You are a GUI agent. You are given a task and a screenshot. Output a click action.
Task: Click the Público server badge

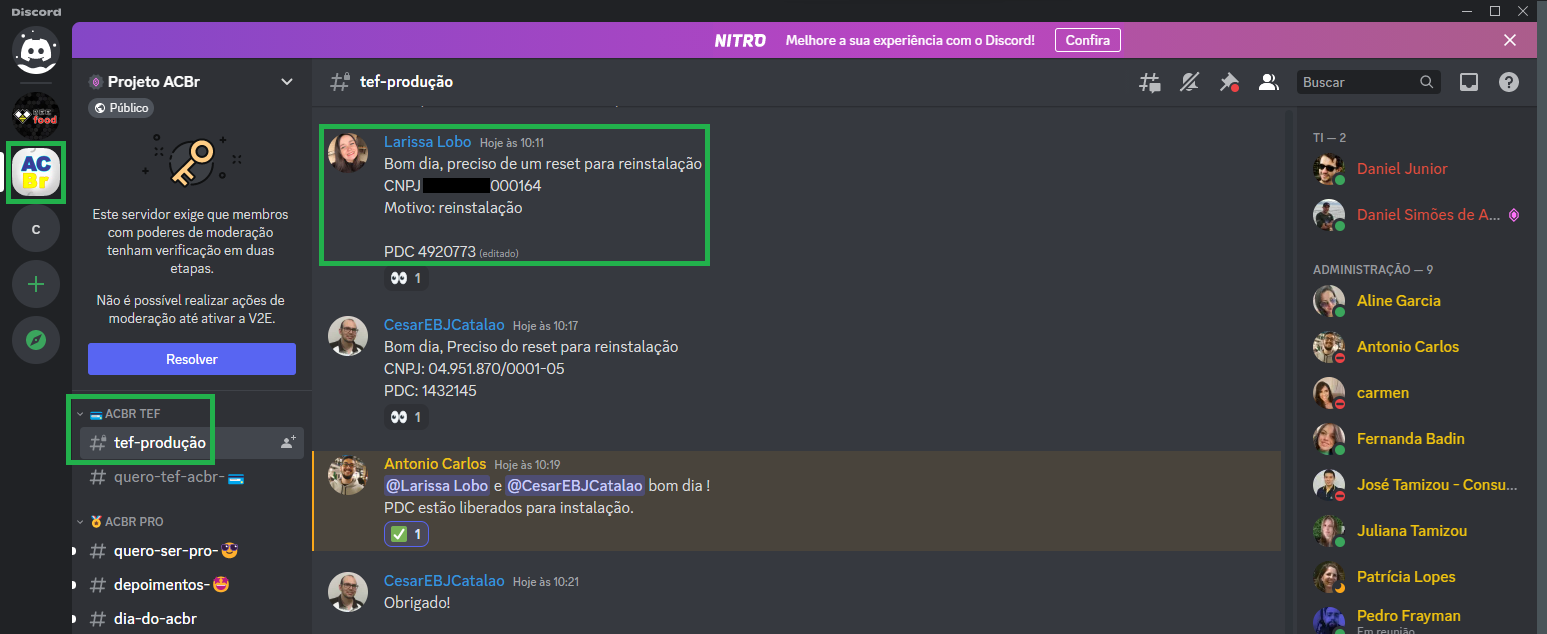point(121,108)
